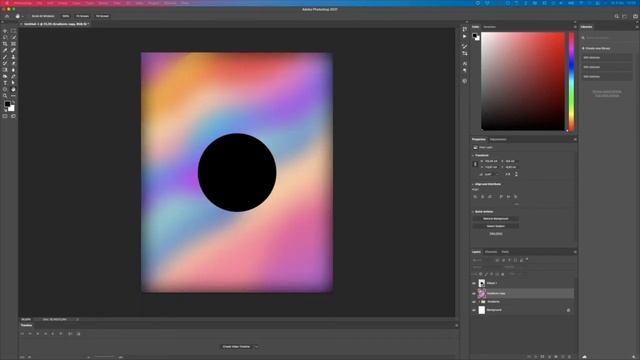Screen dimensions: 640x360
Task: Click the 100% zoom button
Action: coord(65,16)
